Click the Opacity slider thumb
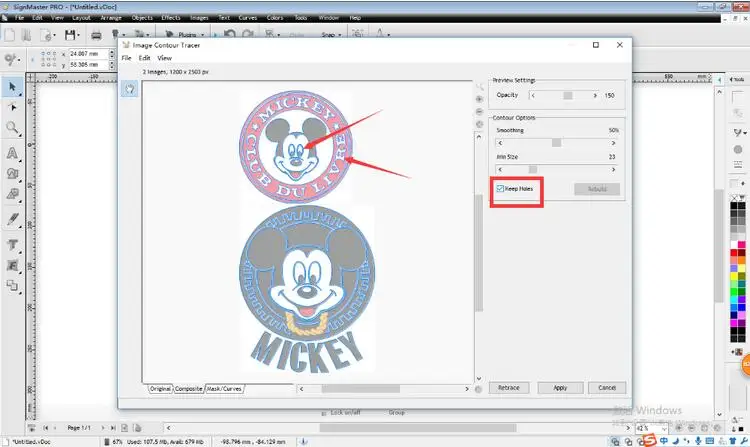The width and height of the screenshot is (750, 447). point(568,96)
